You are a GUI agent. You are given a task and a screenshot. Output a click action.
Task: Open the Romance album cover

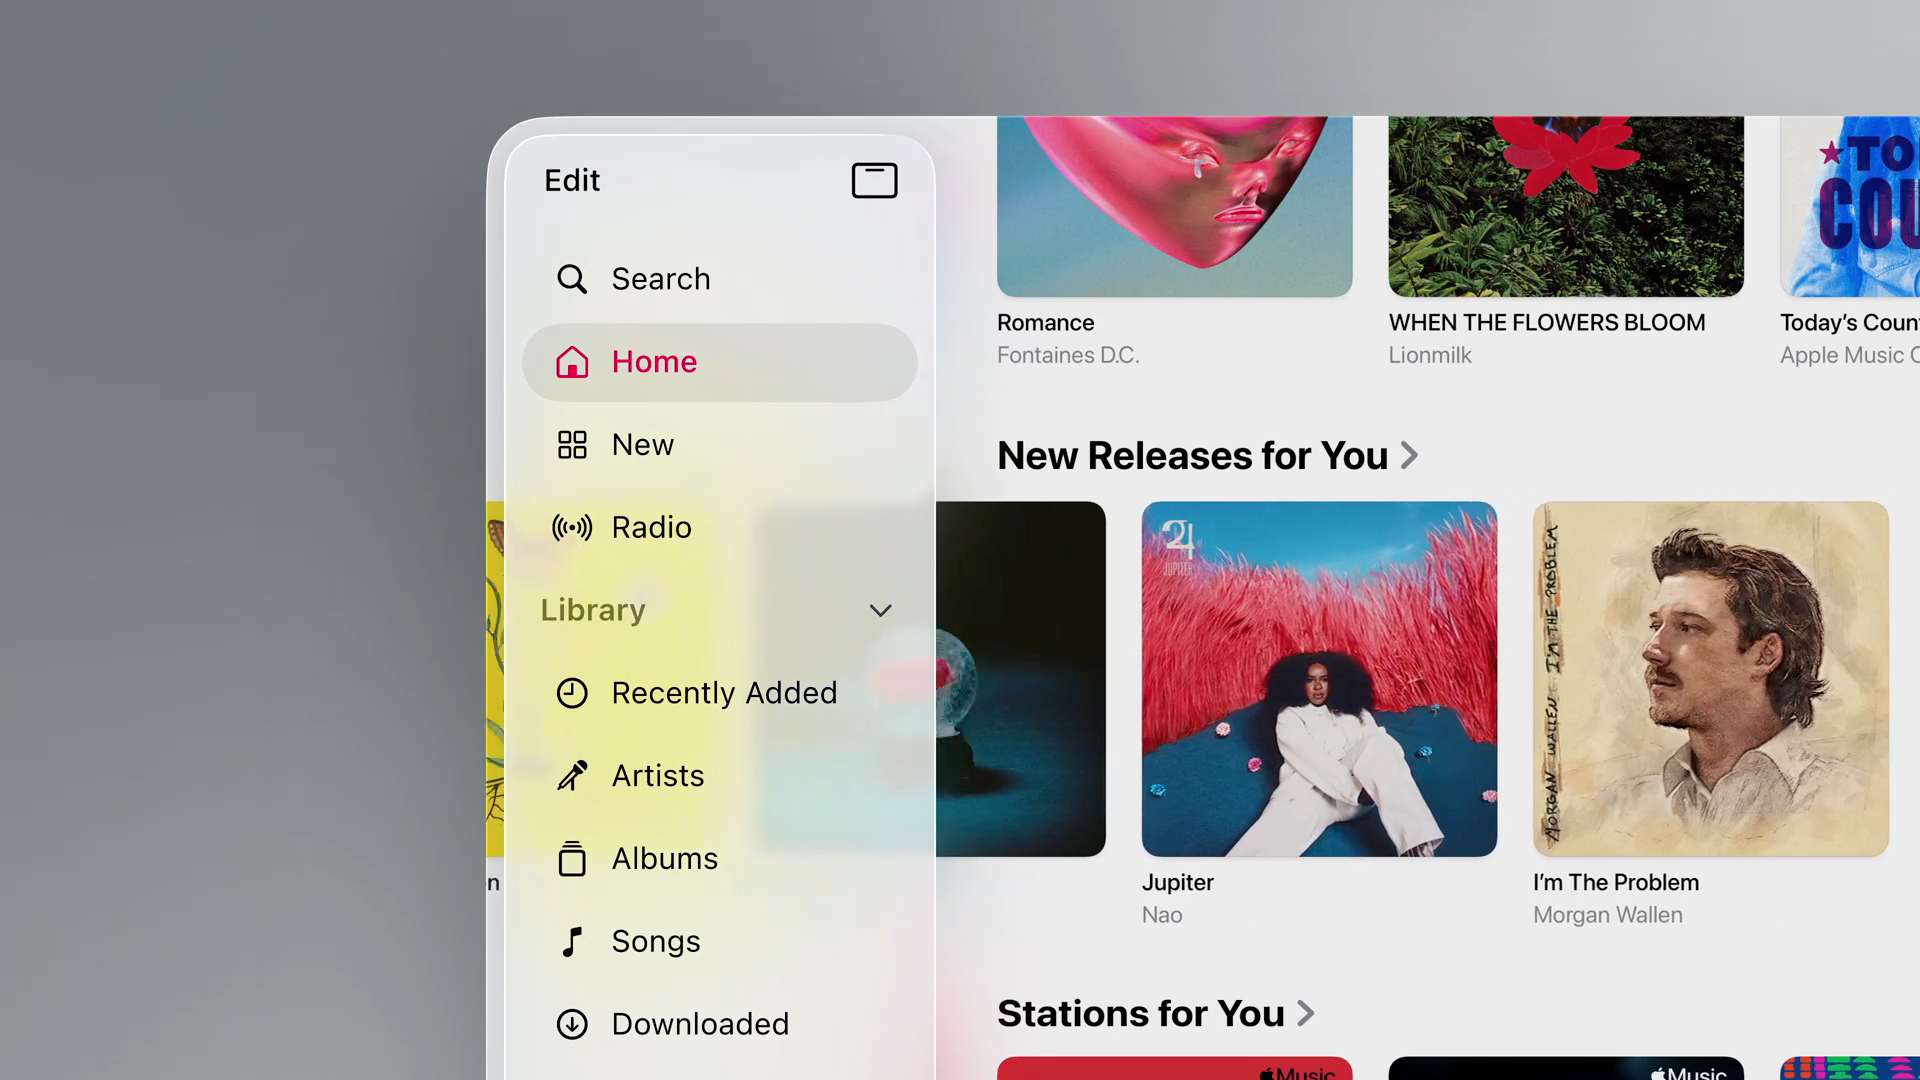coord(1174,206)
